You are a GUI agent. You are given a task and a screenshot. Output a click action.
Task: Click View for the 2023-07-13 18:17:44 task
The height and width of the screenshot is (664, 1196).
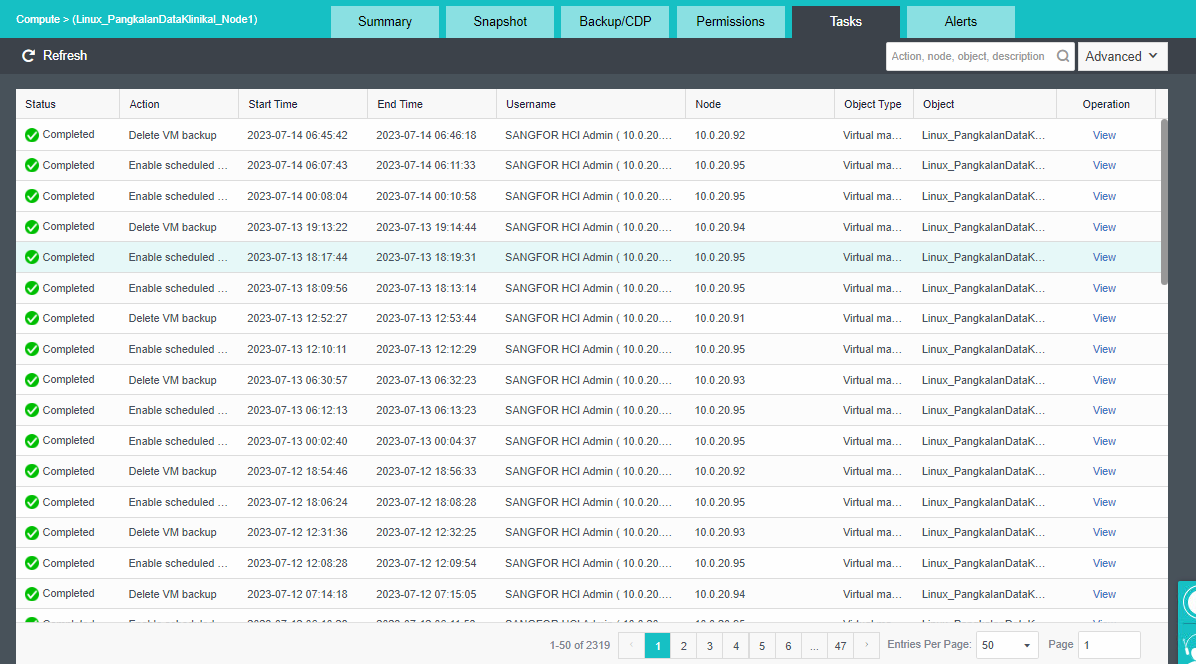[x=1104, y=257]
